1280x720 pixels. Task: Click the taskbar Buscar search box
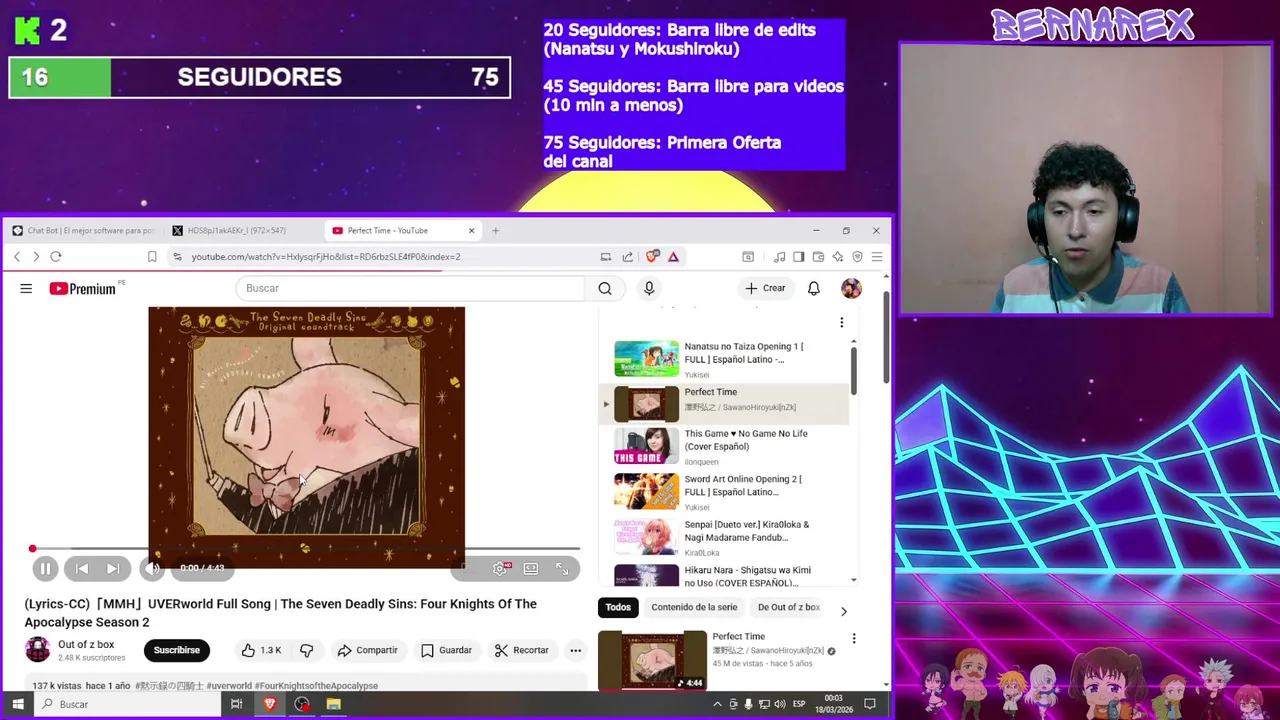coord(125,704)
